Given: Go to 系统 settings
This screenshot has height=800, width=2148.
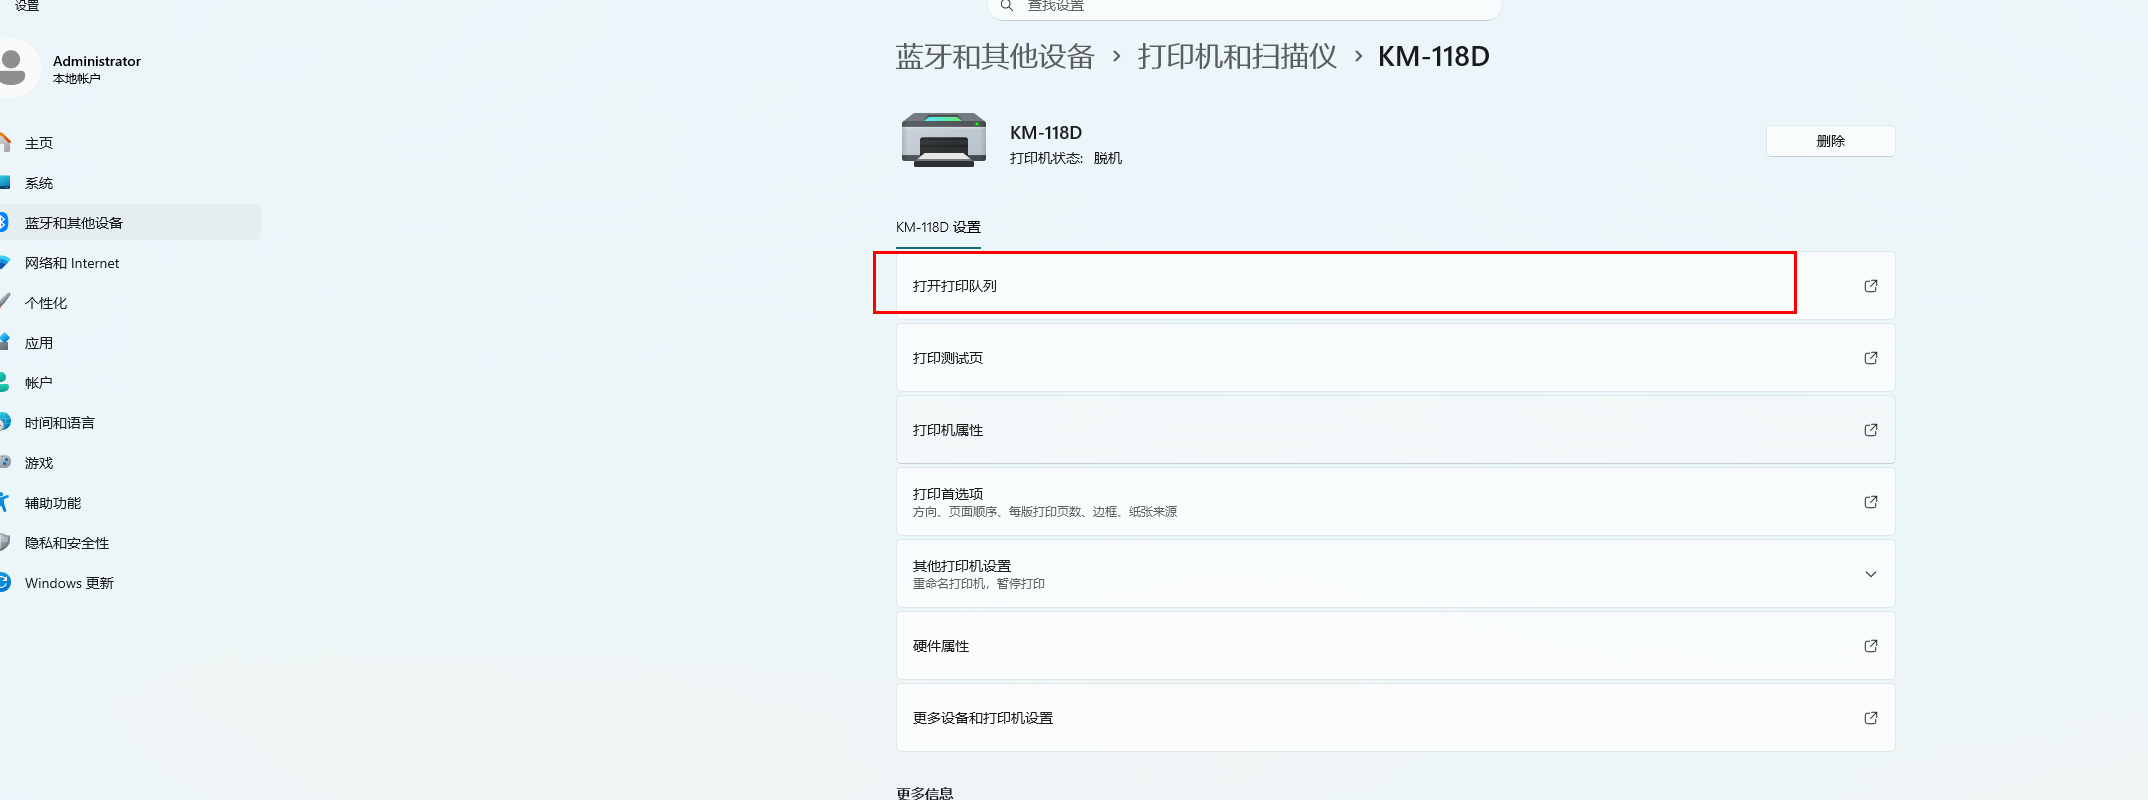Looking at the screenshot, I should pyautogui.click(x=130, y=183).
